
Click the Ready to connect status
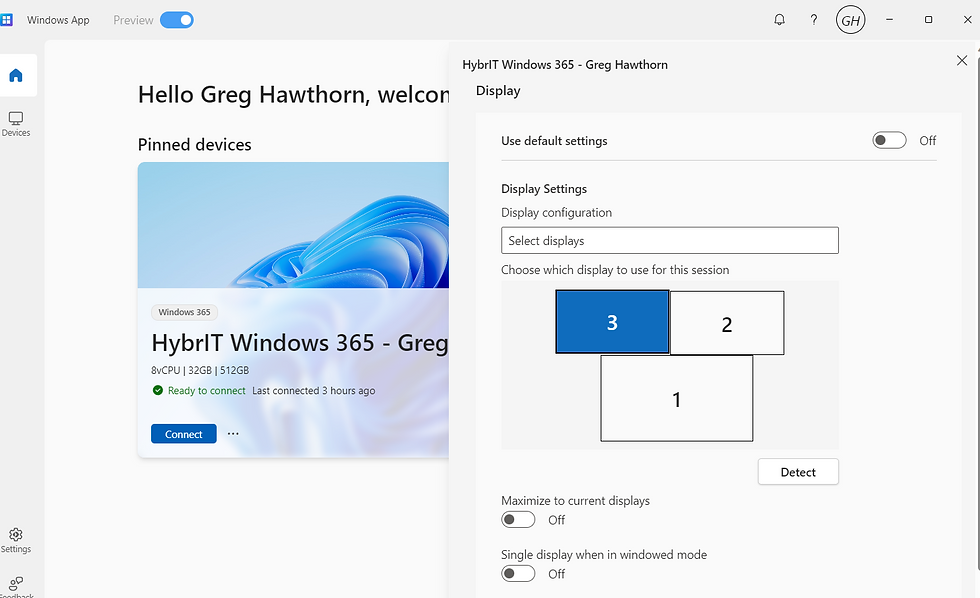(x=199, y=391)
